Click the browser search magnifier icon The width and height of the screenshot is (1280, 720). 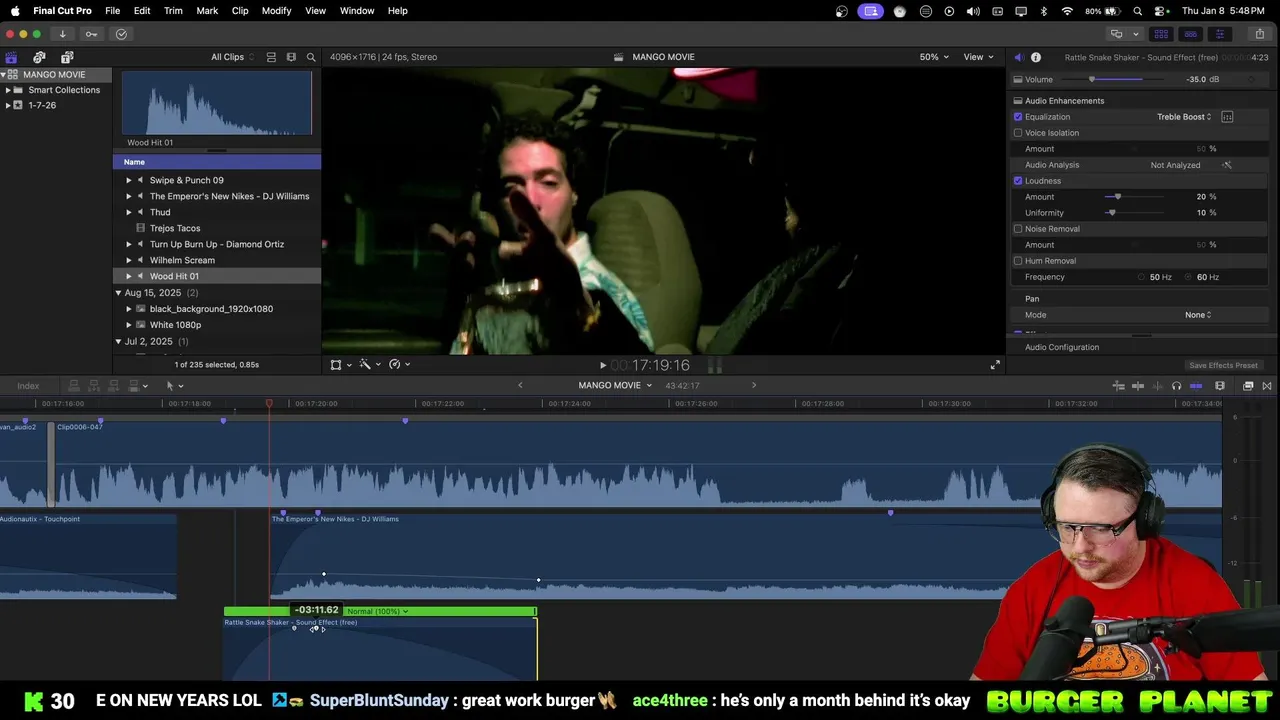(x=311, y=57)
